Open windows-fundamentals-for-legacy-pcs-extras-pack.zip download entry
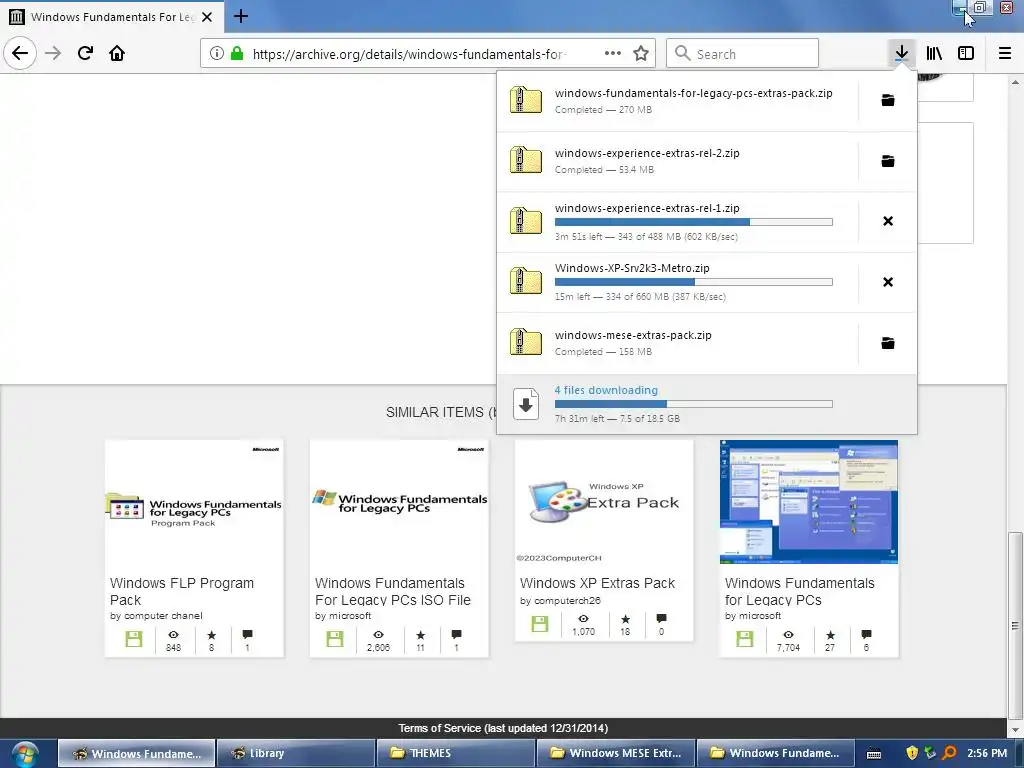Screen dimensions: 1024x768 (x=678, y=101)
